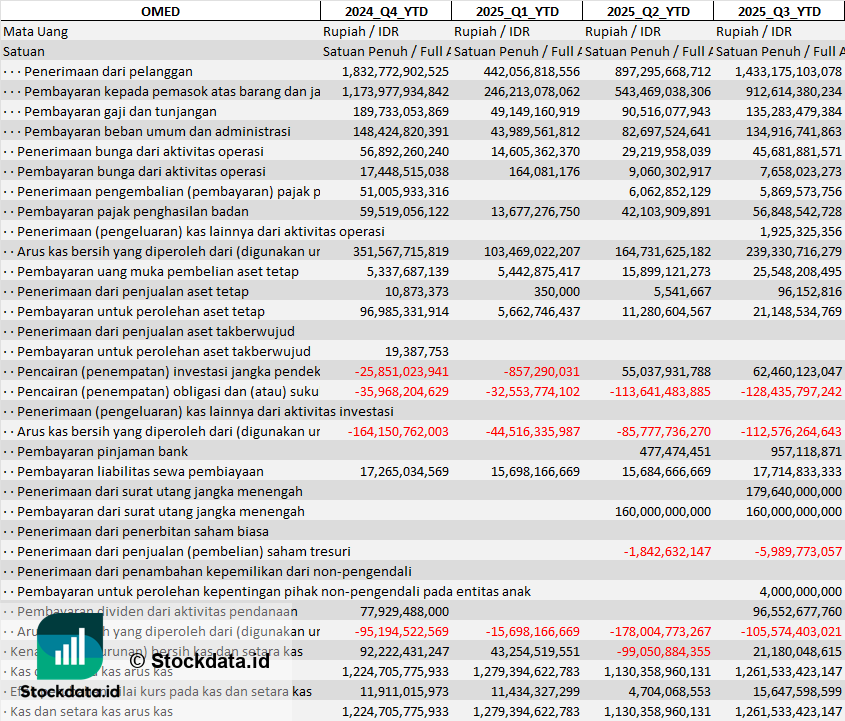Select the OMED header cell

(x=160, y=11)
